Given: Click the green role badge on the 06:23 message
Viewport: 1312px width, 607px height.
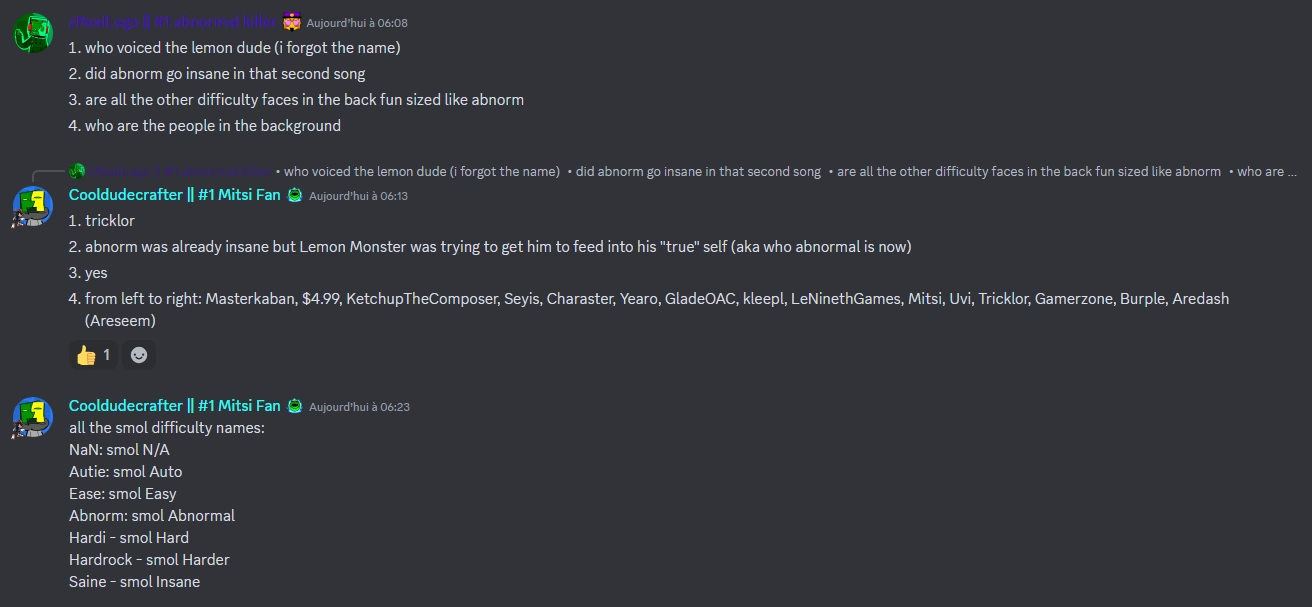Looking at the screenshot, I should 295,406.
